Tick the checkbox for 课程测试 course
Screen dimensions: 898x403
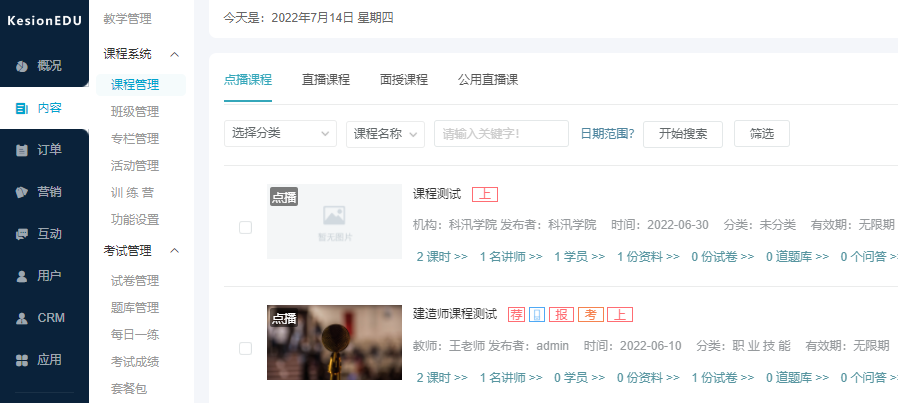coord(245,228)
